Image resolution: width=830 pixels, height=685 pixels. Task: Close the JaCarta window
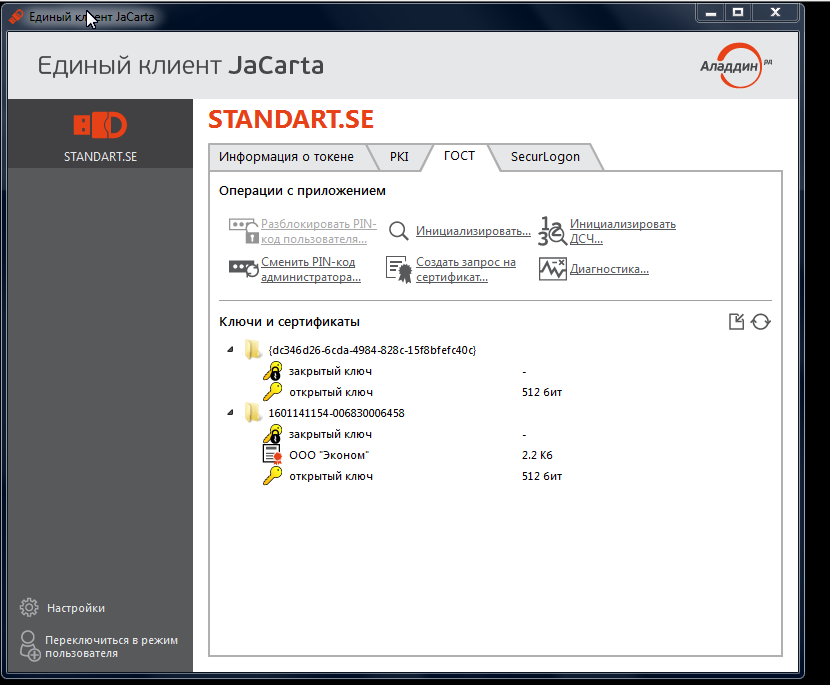(x=775, y=13)
